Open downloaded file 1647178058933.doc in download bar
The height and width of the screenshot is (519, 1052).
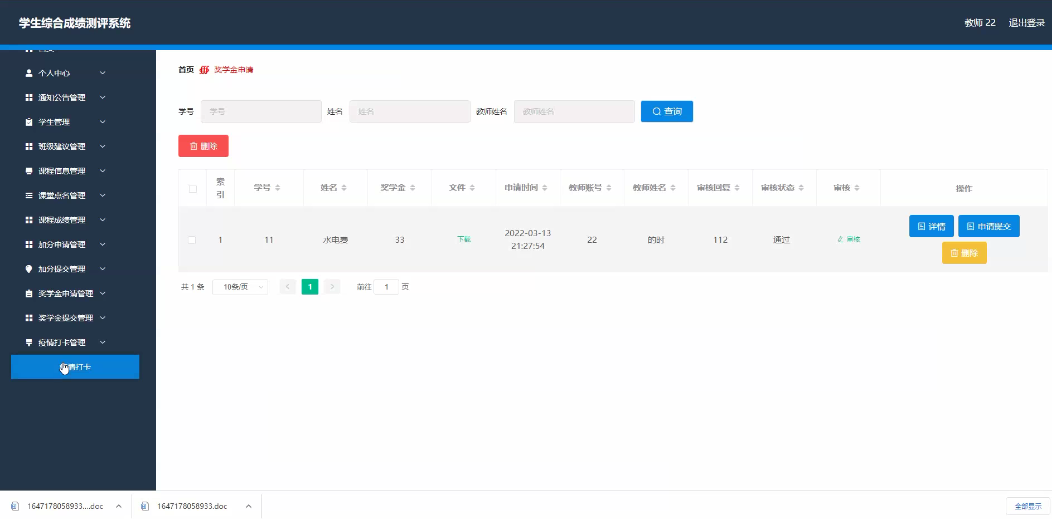point(192,506)
